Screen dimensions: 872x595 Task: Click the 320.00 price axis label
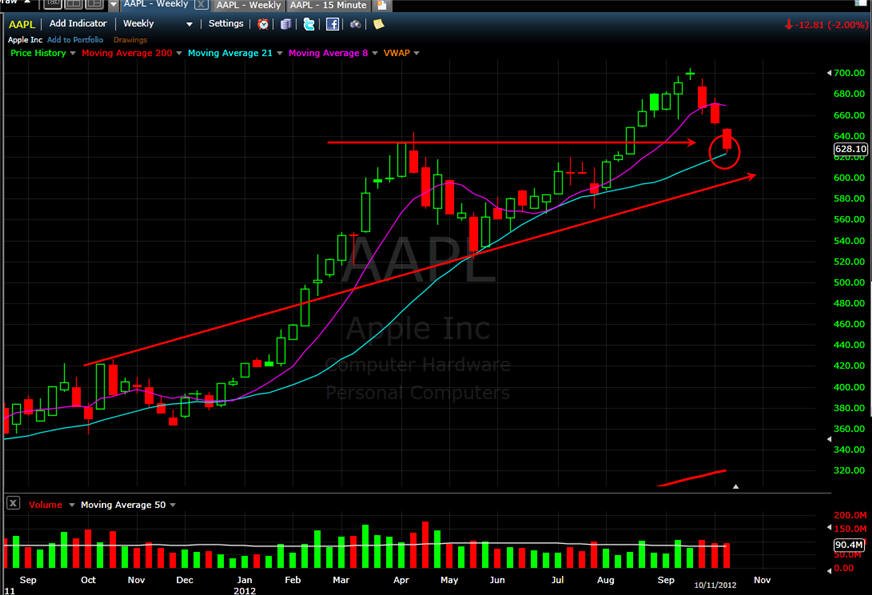coord(849,470)
